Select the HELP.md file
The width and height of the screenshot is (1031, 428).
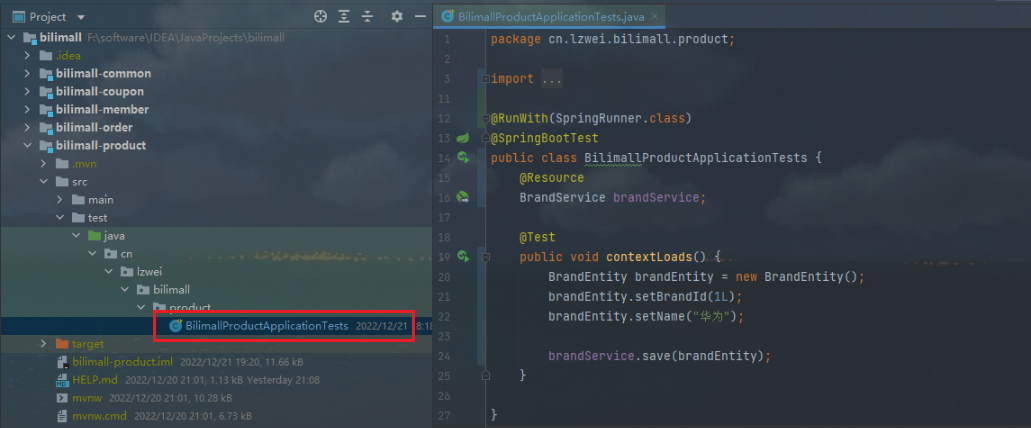(216, 379)
